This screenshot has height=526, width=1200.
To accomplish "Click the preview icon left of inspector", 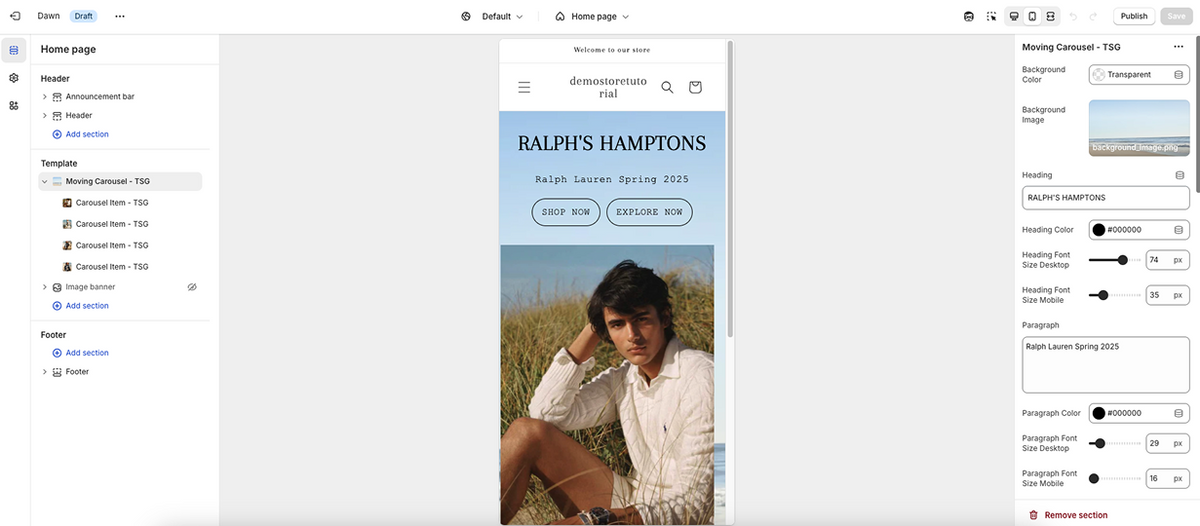I will (x=968, y=16).
